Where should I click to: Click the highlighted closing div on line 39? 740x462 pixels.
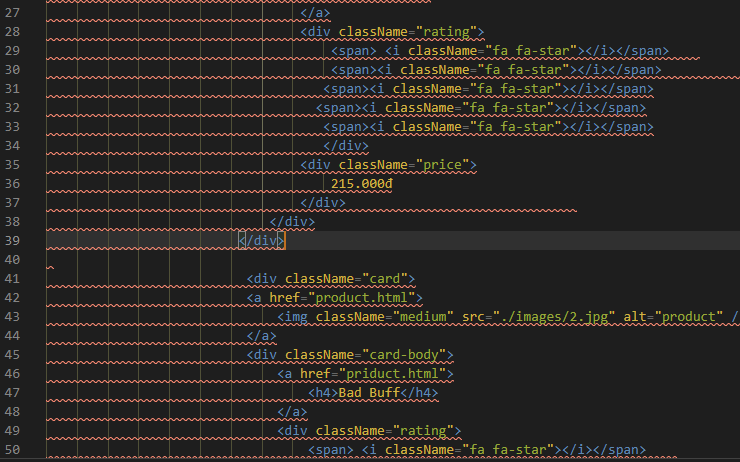[x=261, y=241]
